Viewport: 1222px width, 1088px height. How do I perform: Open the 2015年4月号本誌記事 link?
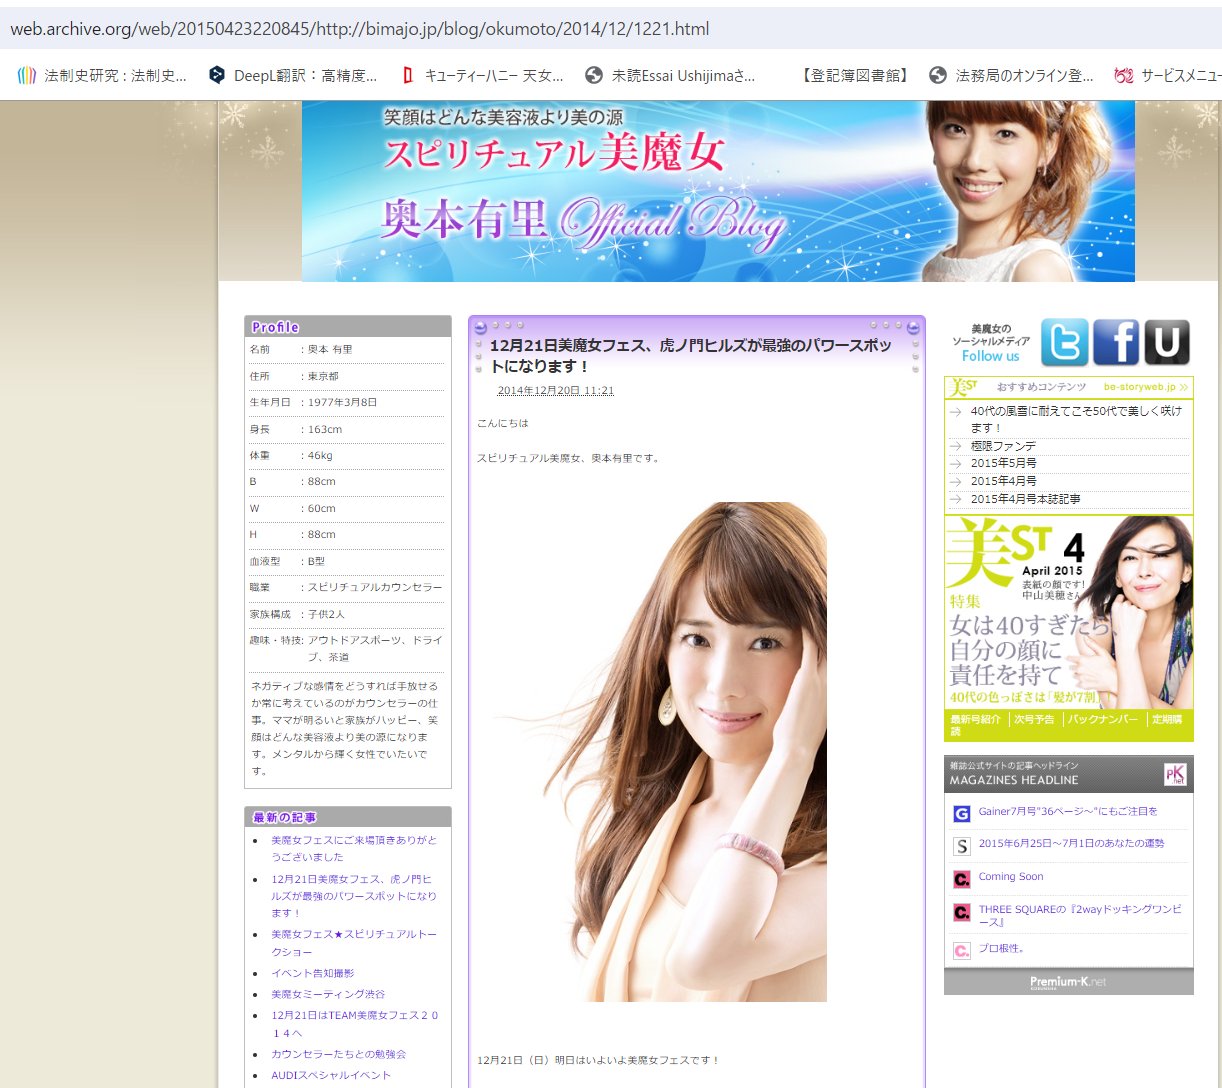tap(1025, 499)
